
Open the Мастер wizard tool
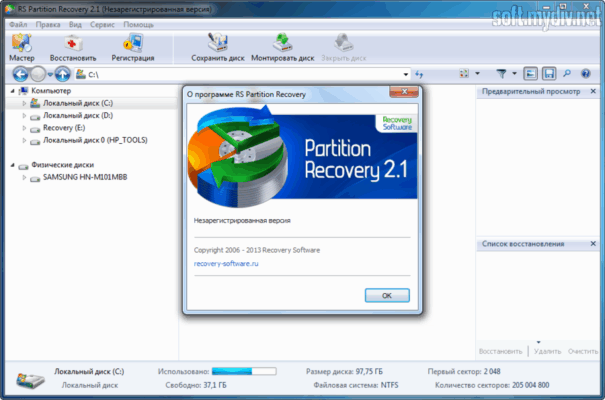(x=22, y=47)
